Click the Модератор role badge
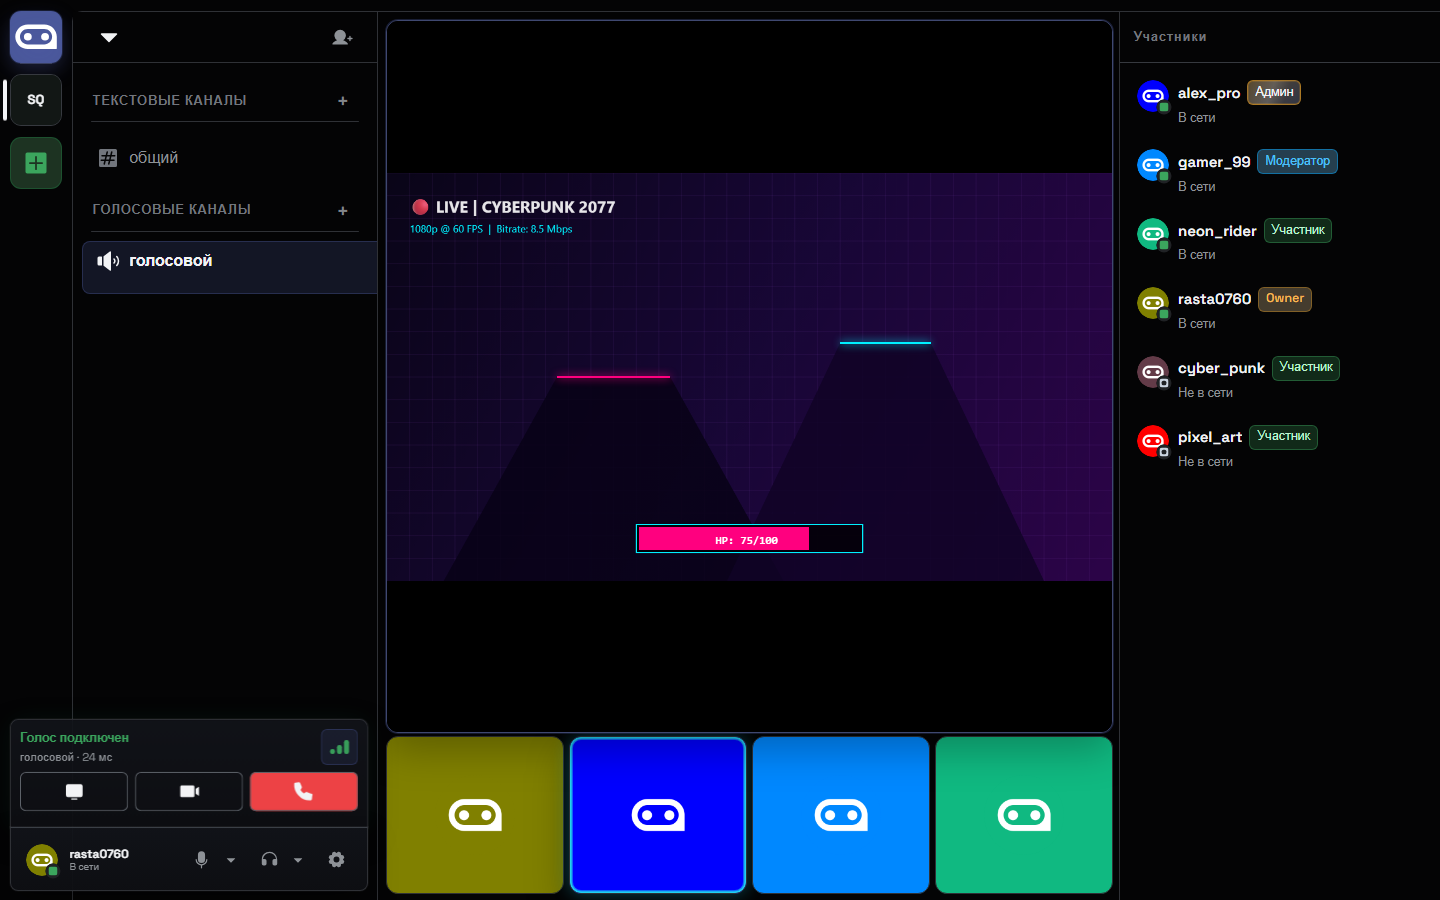 [x=1297, y=161]
